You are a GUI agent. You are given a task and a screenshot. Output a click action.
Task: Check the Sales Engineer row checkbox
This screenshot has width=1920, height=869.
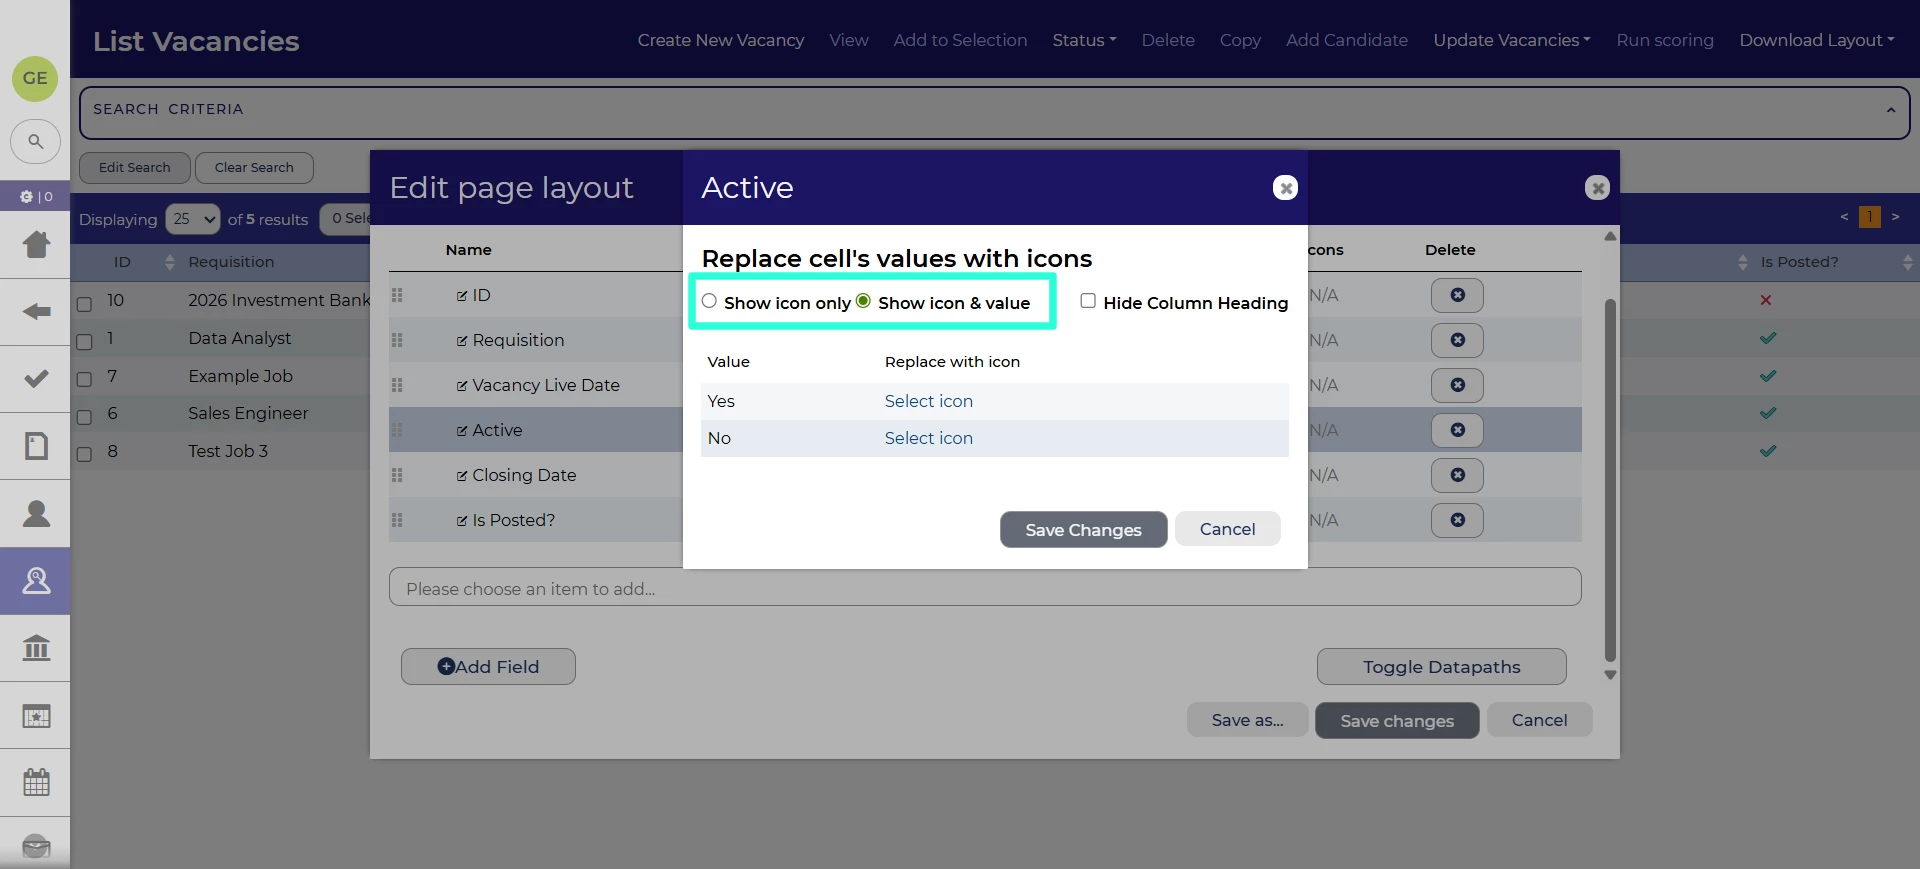(x=84, y=417)
